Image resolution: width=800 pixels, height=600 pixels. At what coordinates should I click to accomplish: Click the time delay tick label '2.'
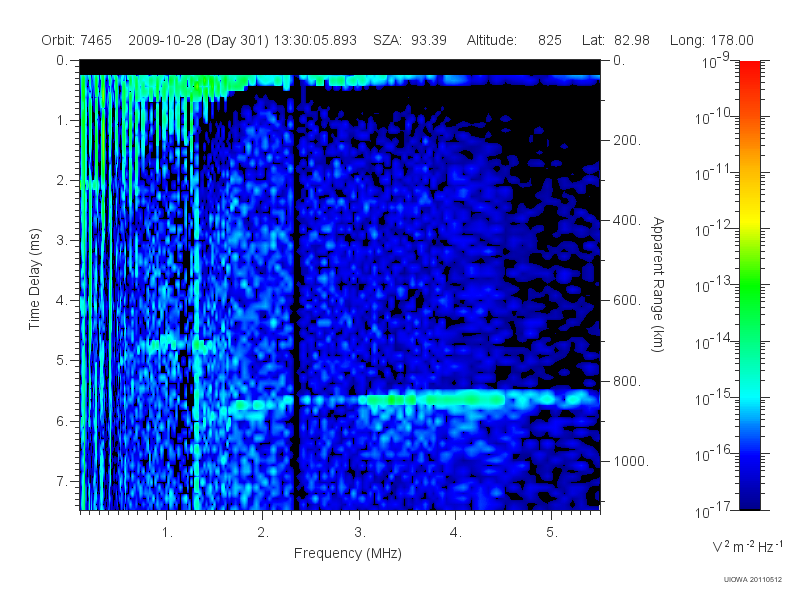(62, 181)
